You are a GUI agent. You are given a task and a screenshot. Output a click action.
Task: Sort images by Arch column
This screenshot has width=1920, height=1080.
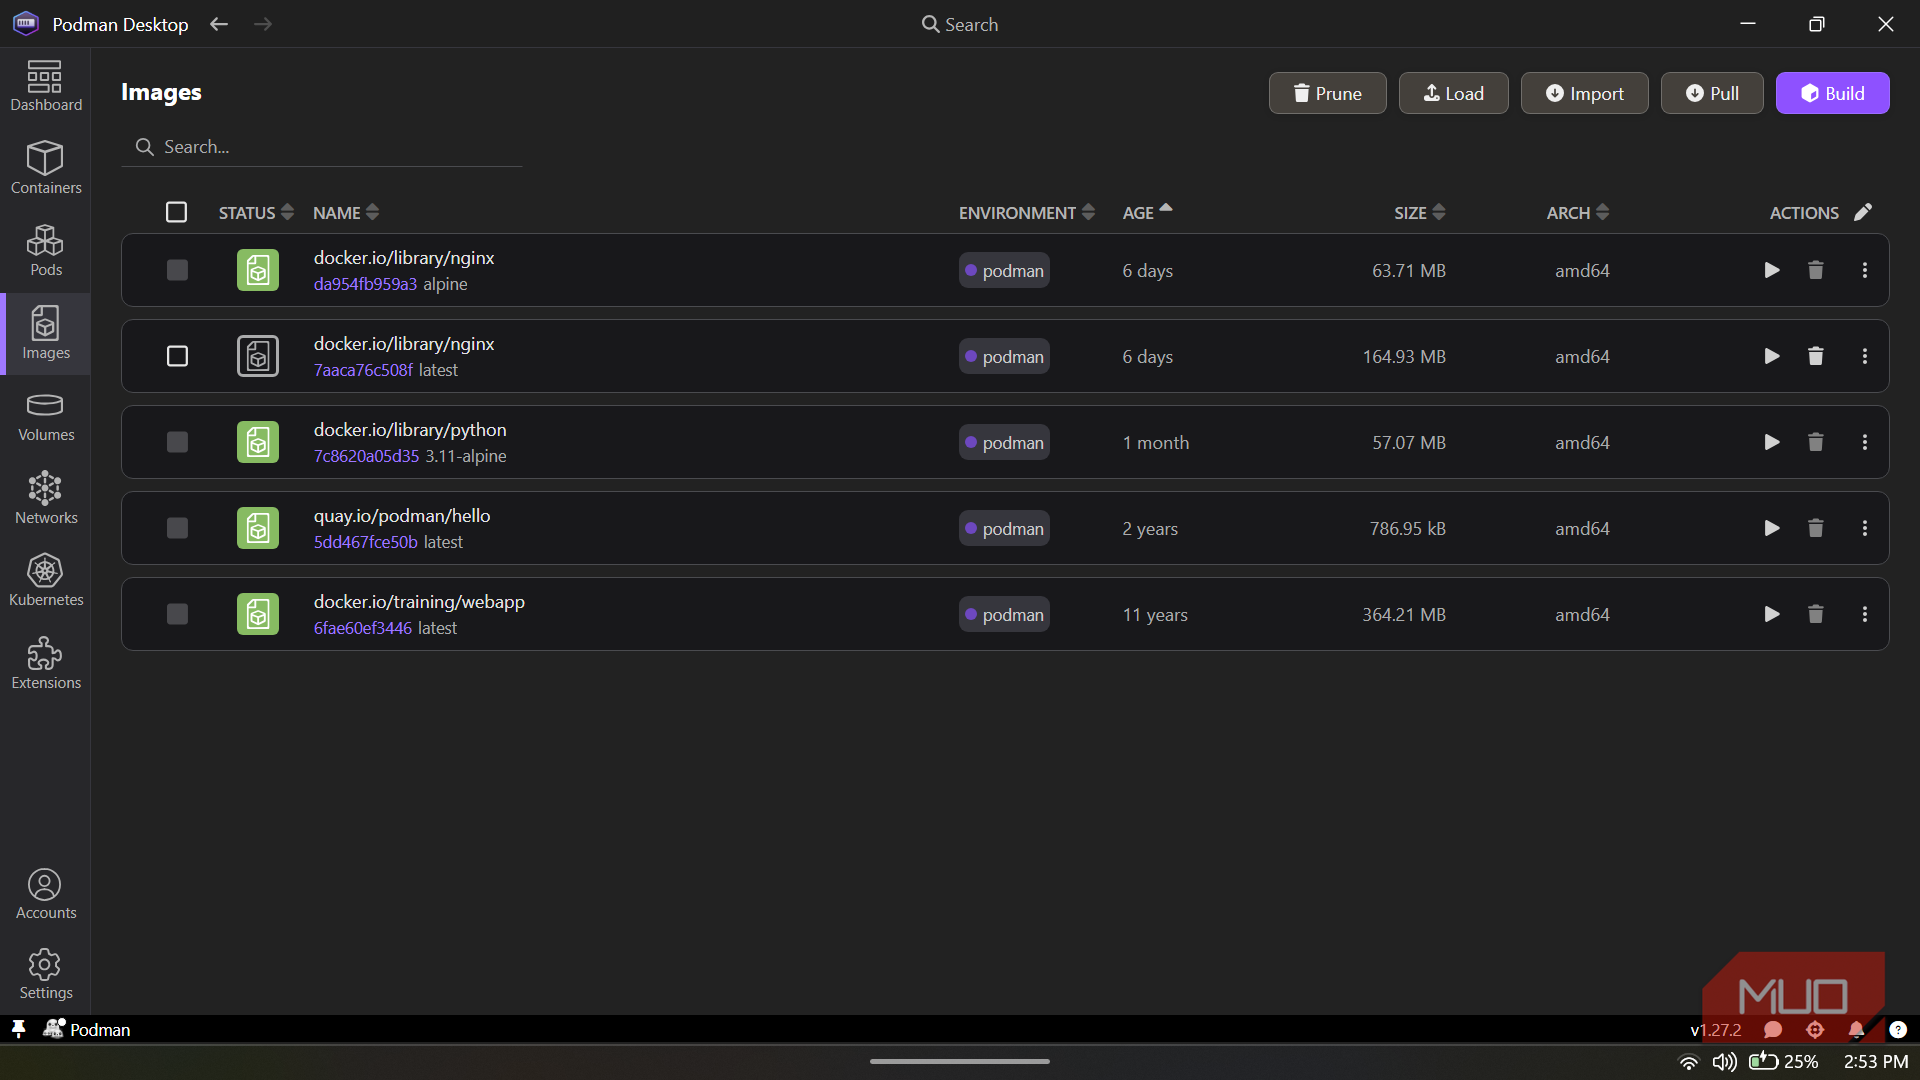coord(1578,212)
